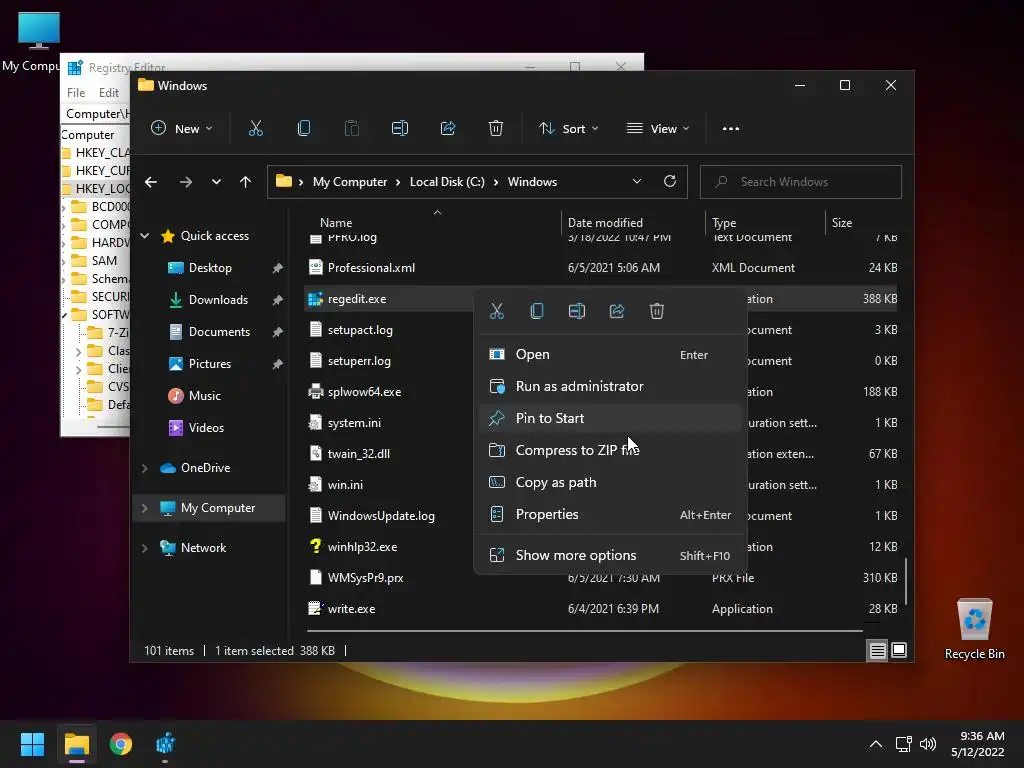Viewport: 1024px width, 768px height.
Task: Open the View dropdown
Action: [x=658, y=129]
